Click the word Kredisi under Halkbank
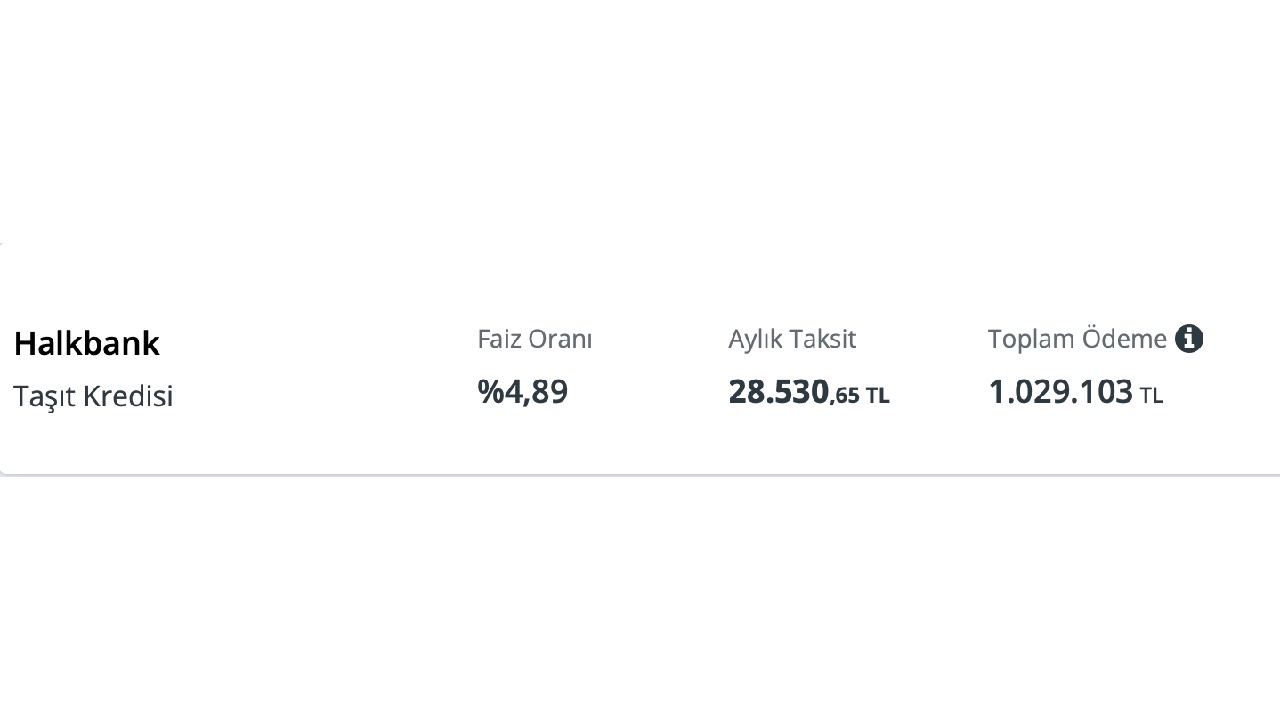This screenshot has width=1280, height=720. pyautogui.click(x=128, y=396)
